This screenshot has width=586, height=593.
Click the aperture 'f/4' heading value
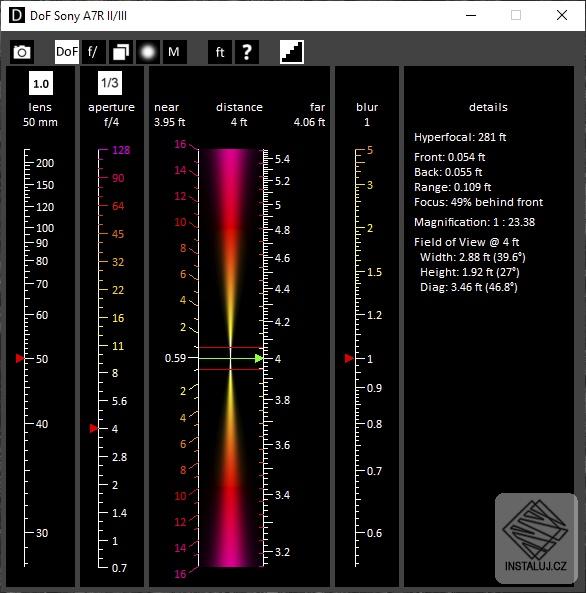[111, 122]
